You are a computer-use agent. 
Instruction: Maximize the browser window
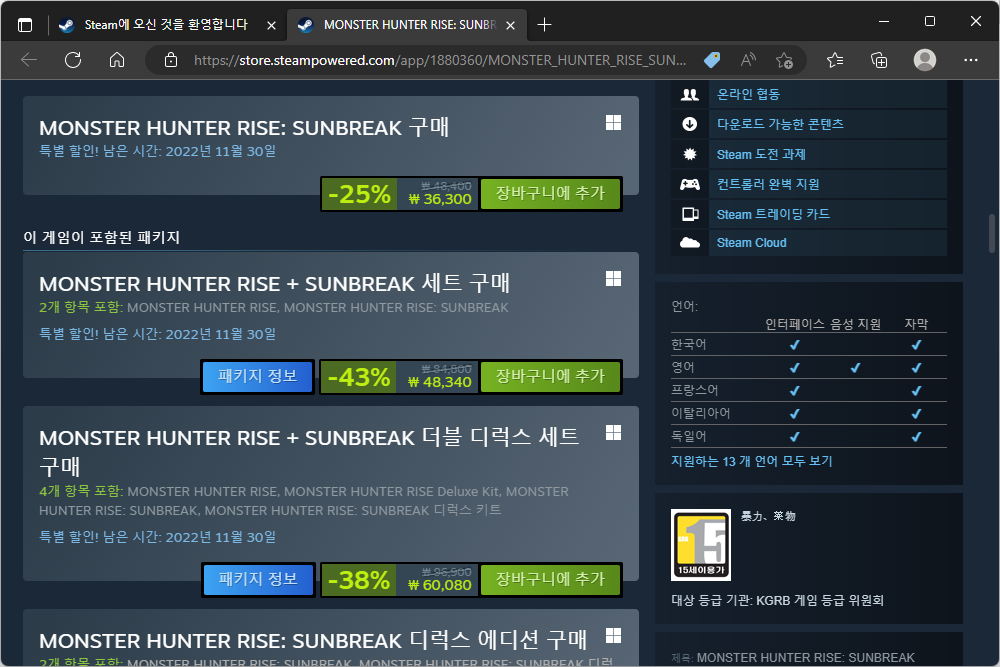point(930,22)
